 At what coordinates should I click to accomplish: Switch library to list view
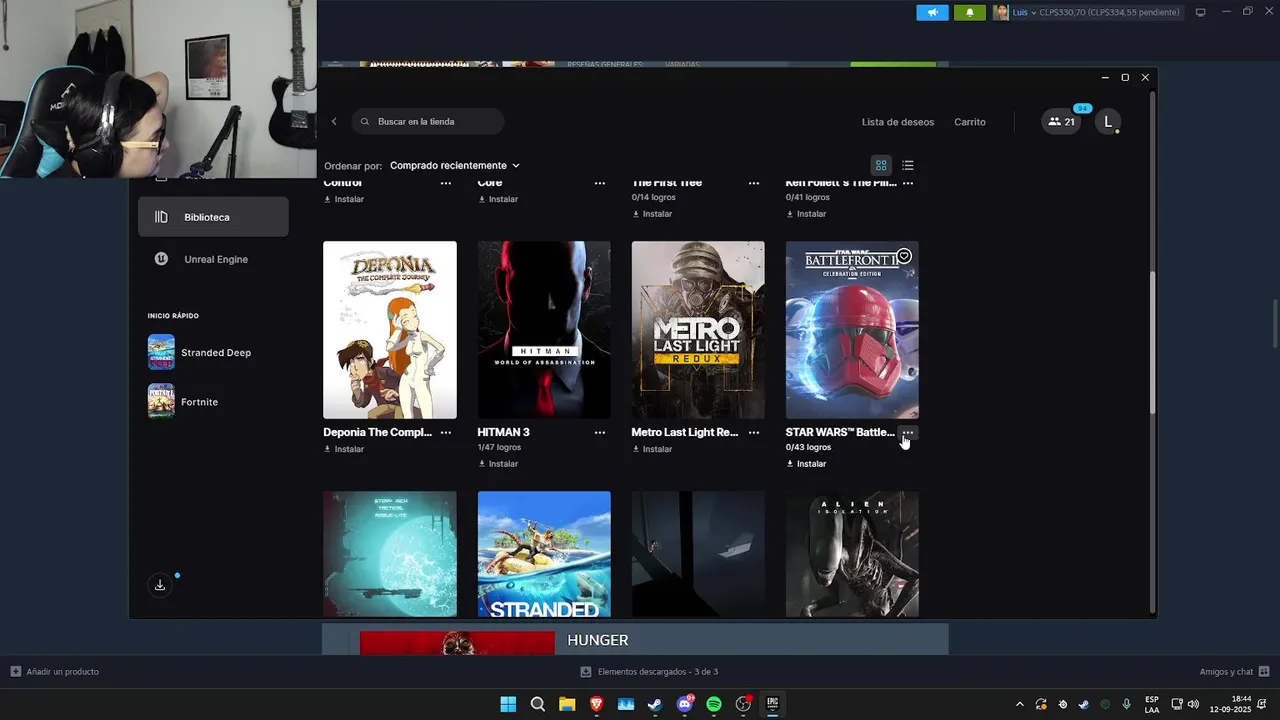[908, 165]
